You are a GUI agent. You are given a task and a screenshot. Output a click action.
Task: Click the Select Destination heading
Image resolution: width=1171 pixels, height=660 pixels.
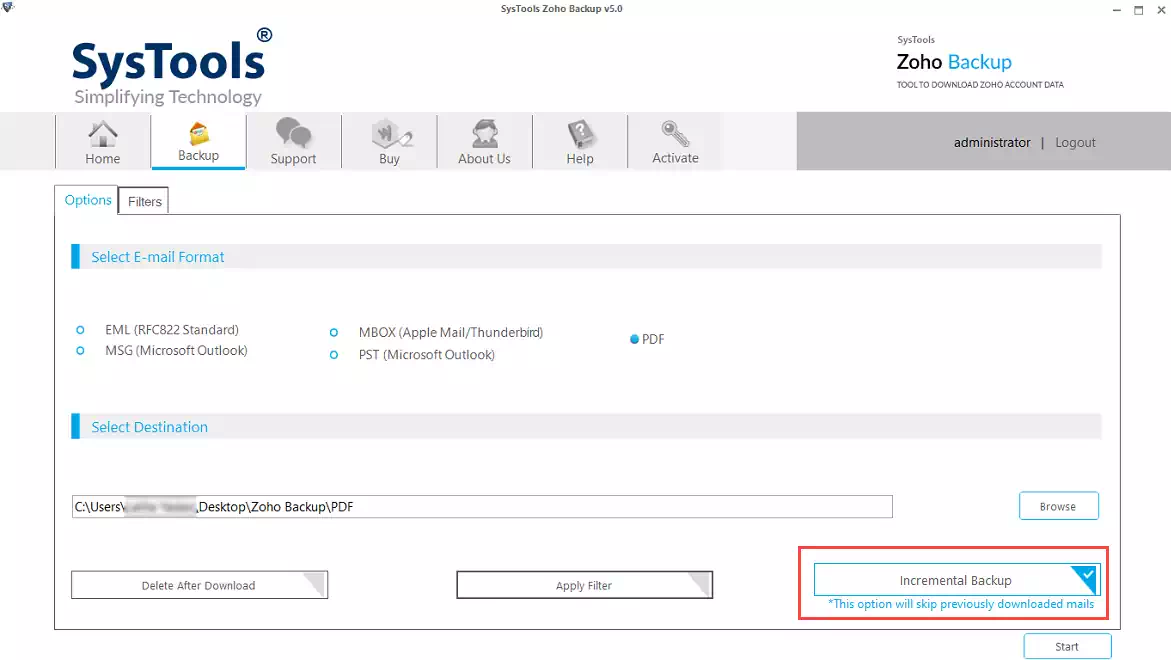149,427
